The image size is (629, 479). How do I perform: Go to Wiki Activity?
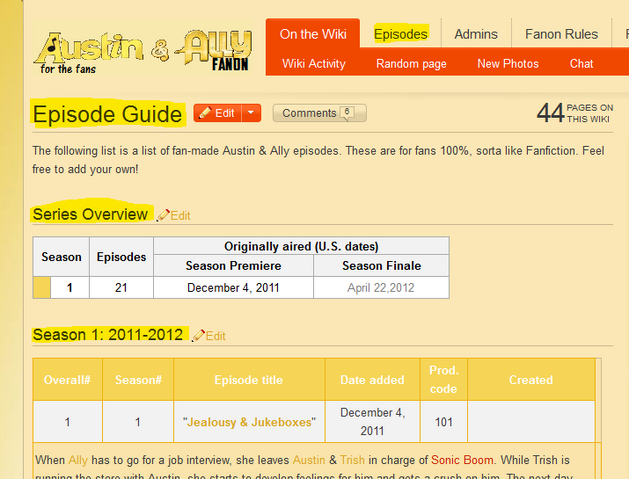click(314, 64)
